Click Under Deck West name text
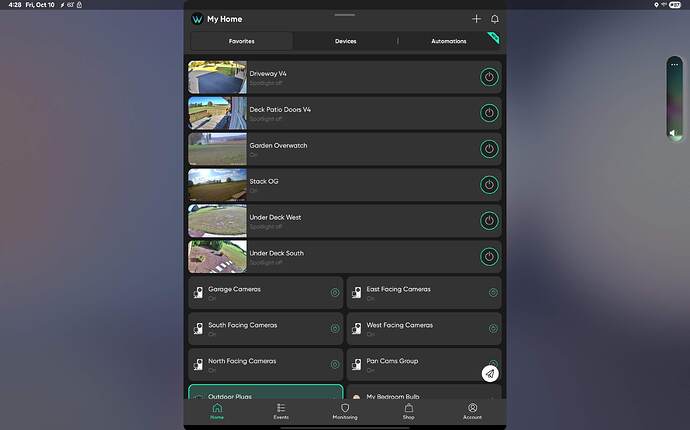This screenshot has width=690, height=430. (275, 217)
